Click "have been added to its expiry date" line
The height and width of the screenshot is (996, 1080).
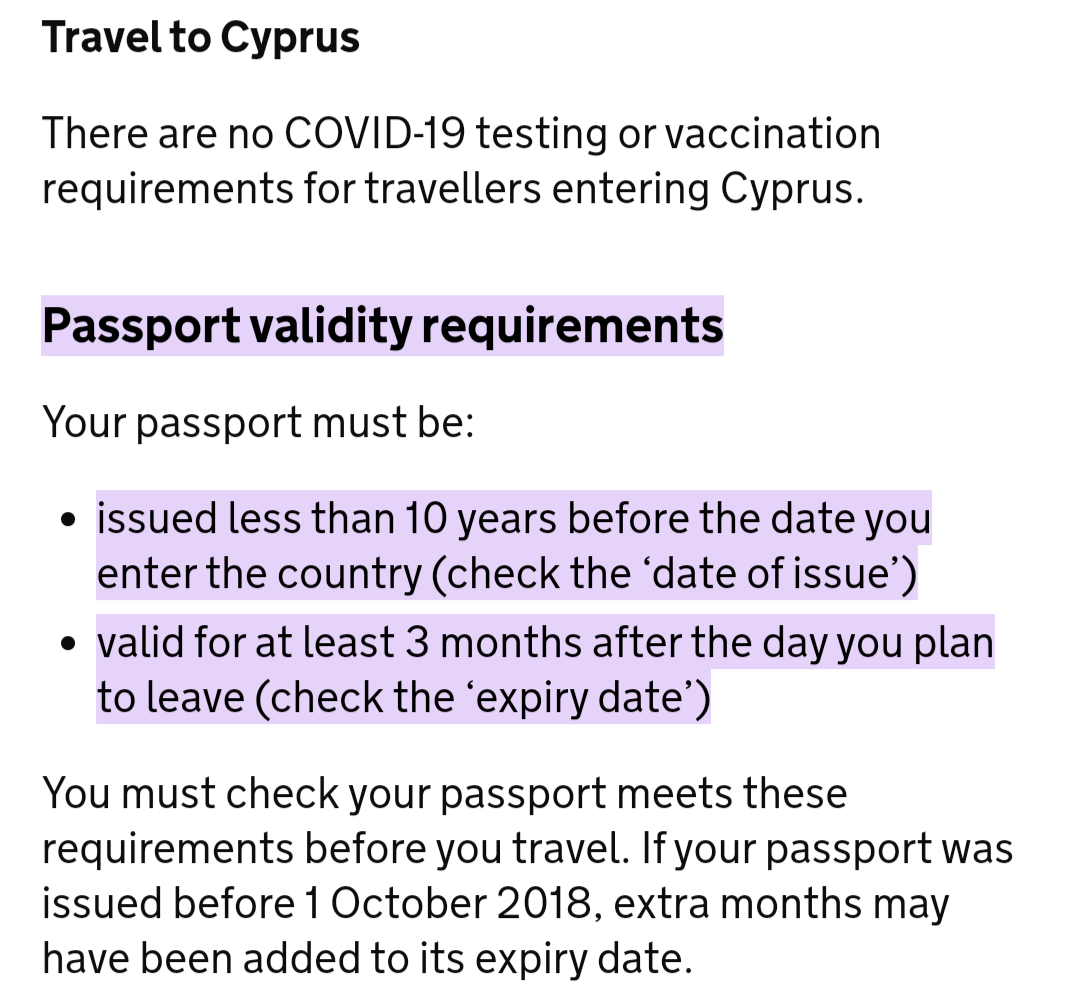click(x=366, y=959)
